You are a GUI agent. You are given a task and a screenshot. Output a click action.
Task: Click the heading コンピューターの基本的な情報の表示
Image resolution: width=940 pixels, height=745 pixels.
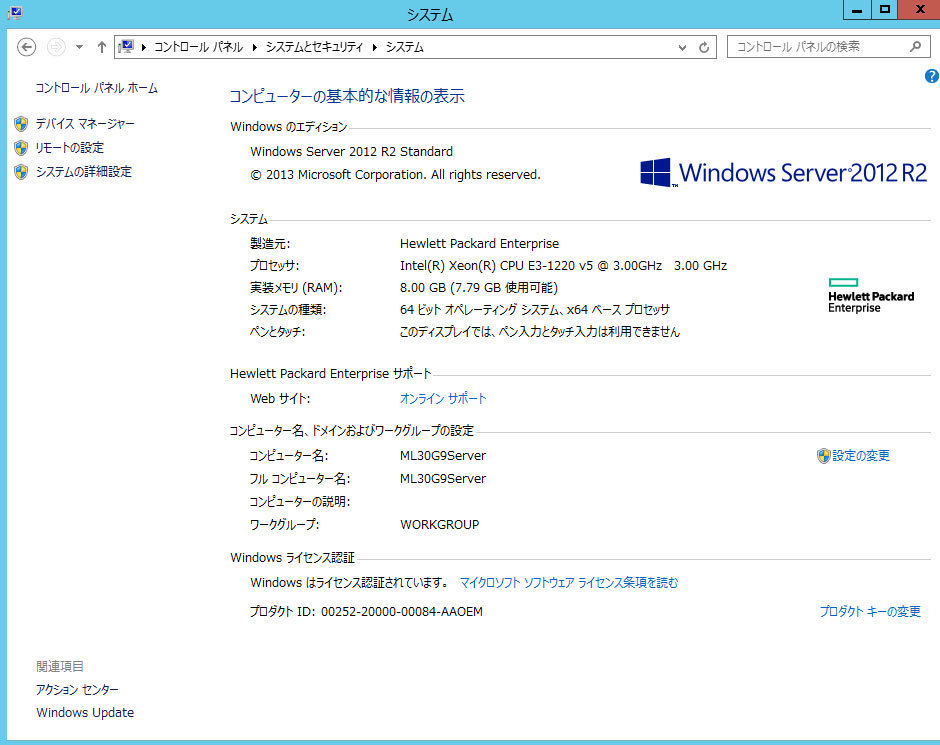point(347,96)
